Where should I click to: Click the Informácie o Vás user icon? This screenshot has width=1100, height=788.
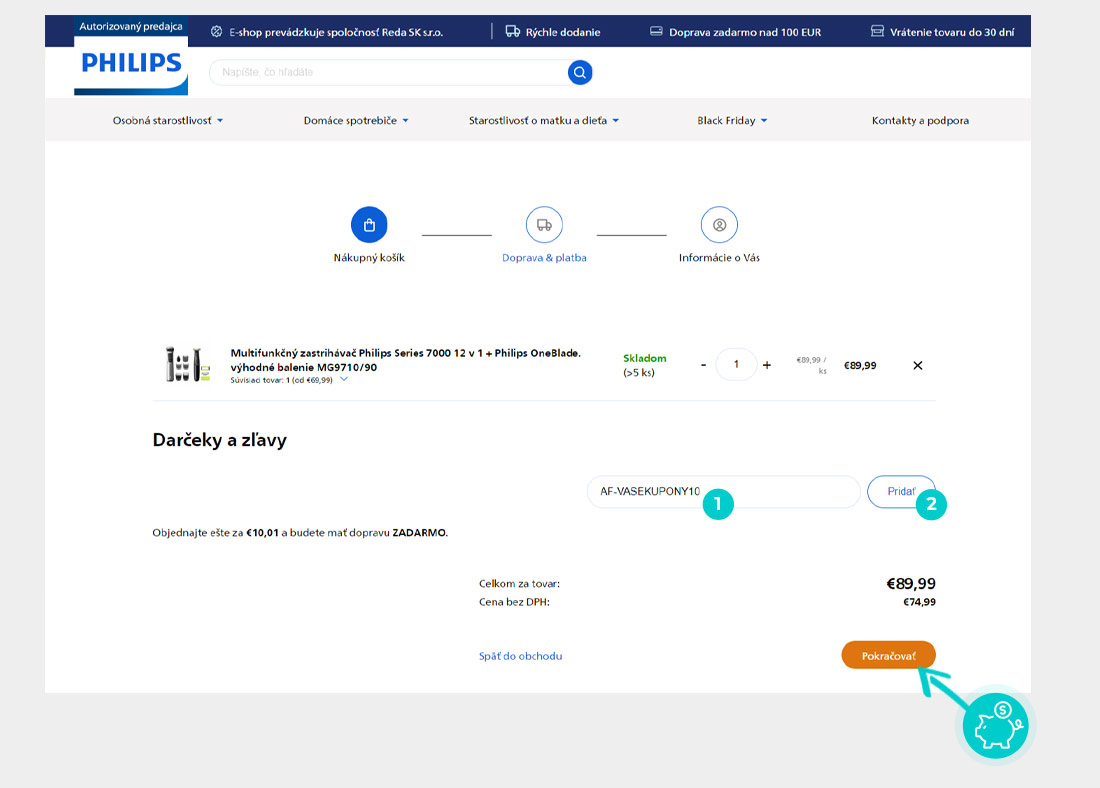click(719, 225)
